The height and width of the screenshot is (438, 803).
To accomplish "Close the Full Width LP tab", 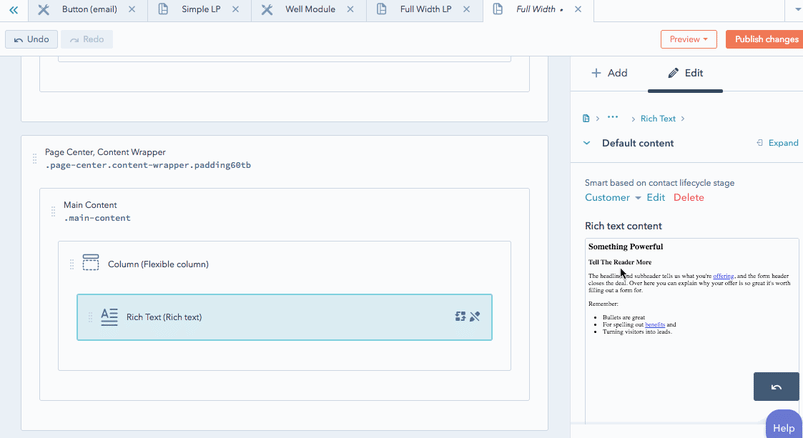I will tap(467, 9).
